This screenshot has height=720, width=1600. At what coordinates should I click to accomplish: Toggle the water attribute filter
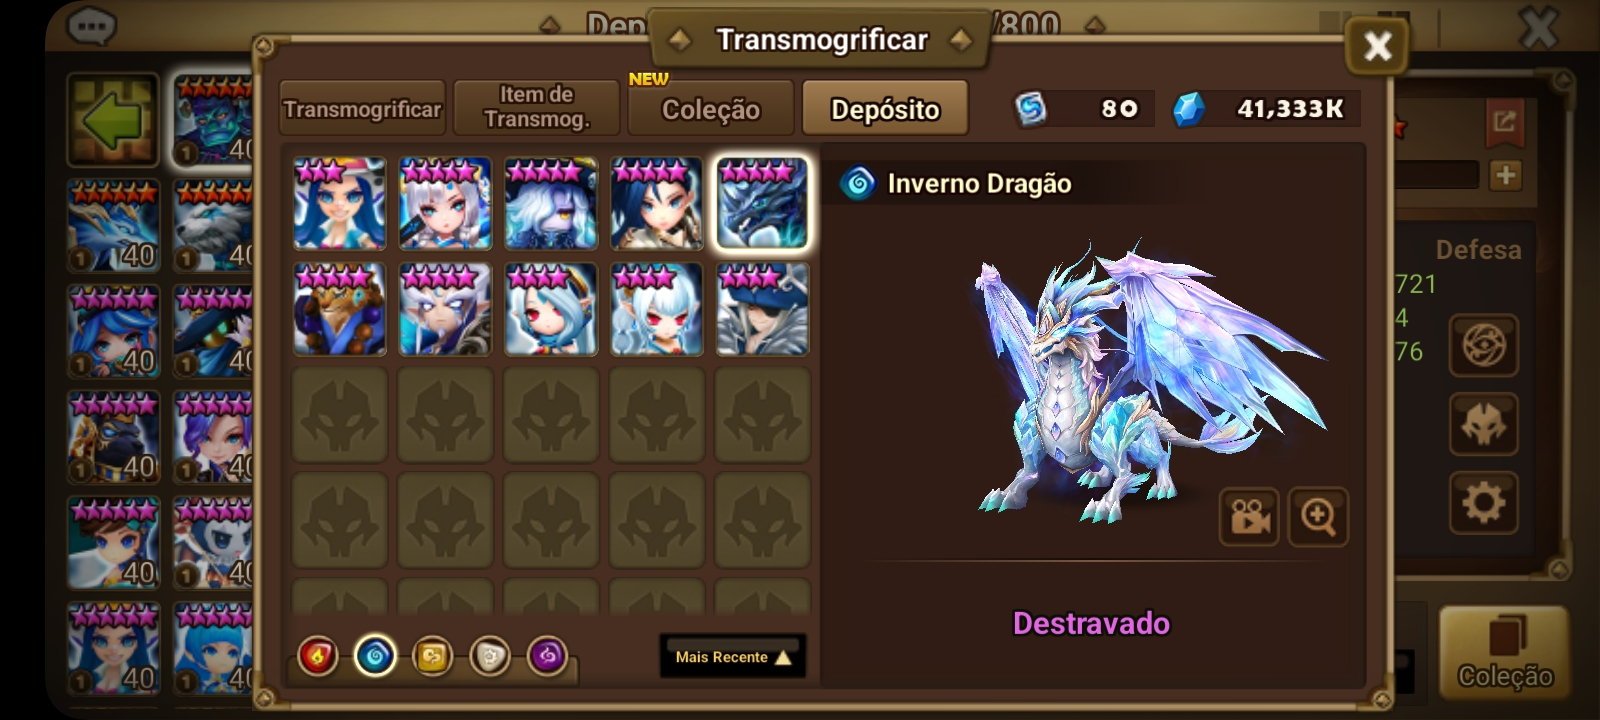[375, 657]
